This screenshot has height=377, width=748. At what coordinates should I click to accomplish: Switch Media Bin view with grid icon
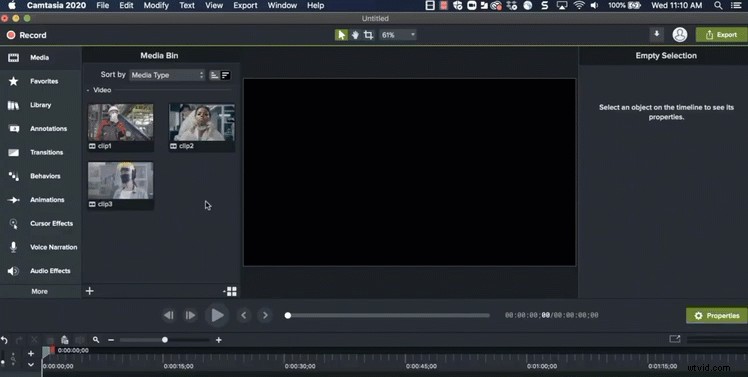pyautogui.click(x=230, y=291)
